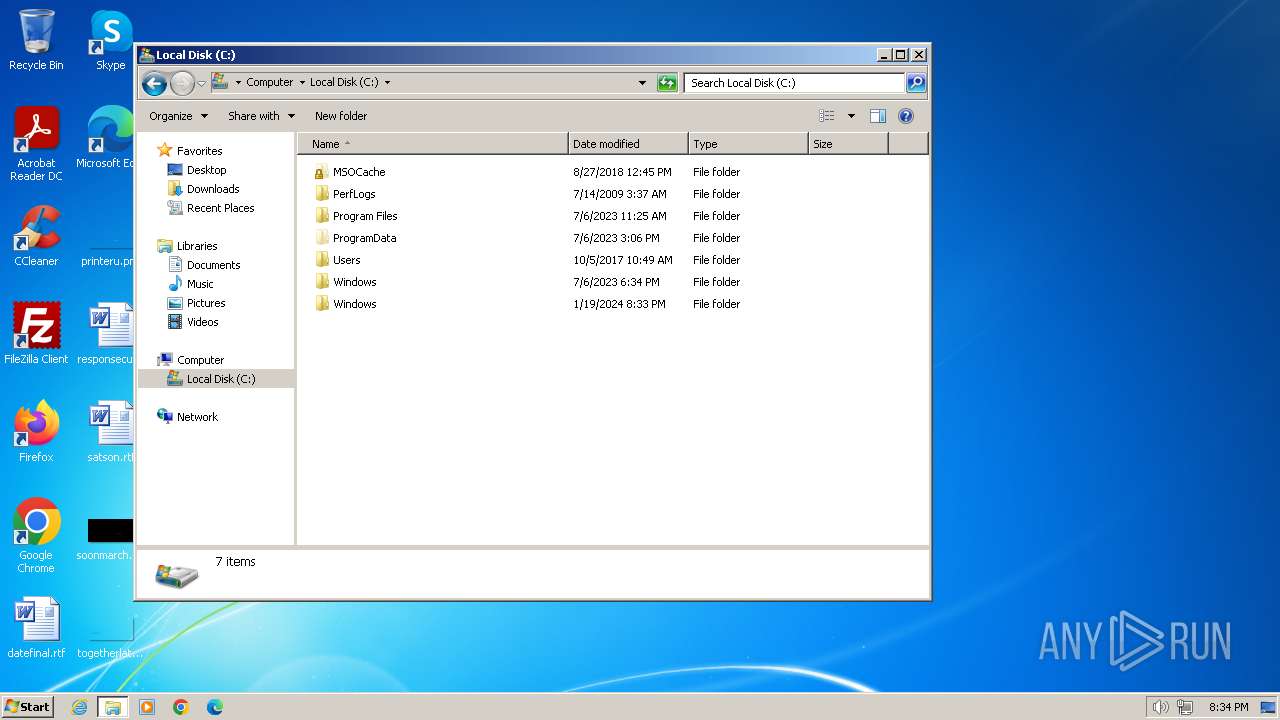This screenshot has width=1280, height=720.
Task: Expand the Computer breadcrumb arrow
Action: 302,83
